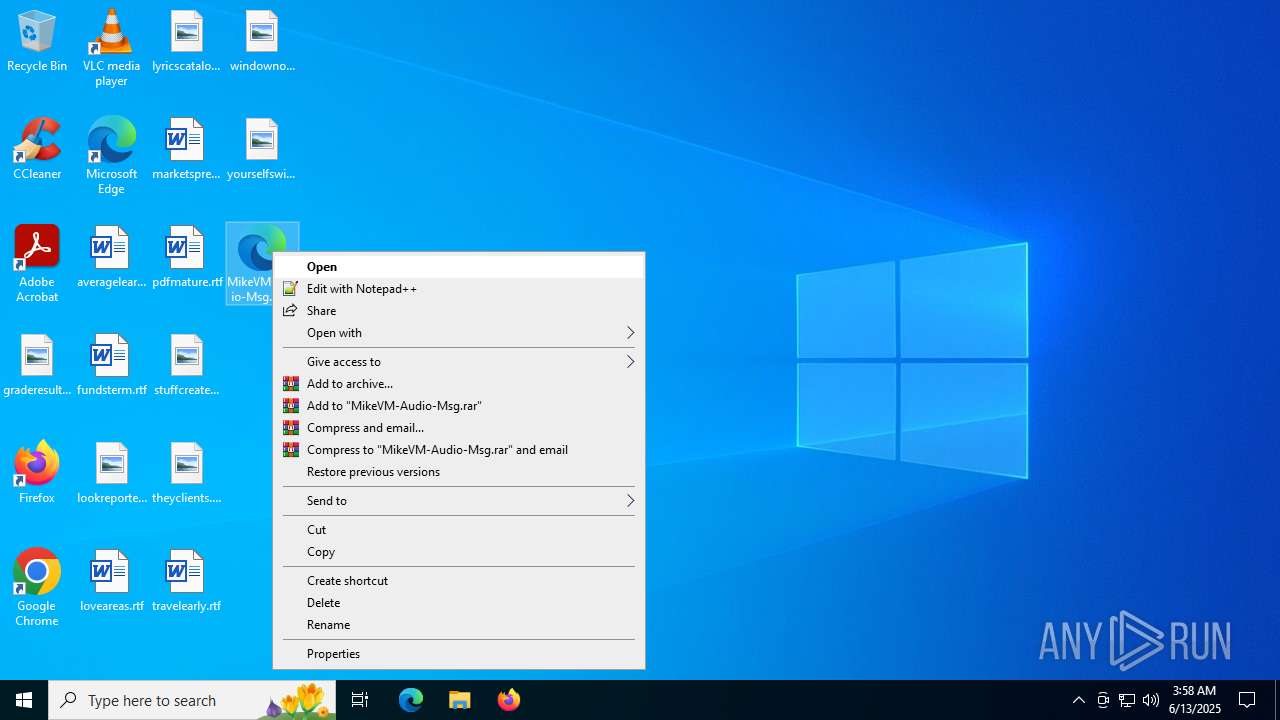Screen dimensions: 1280x720
Task: Select the CCleaner desktop shortcut
Action: pos(37,150)
